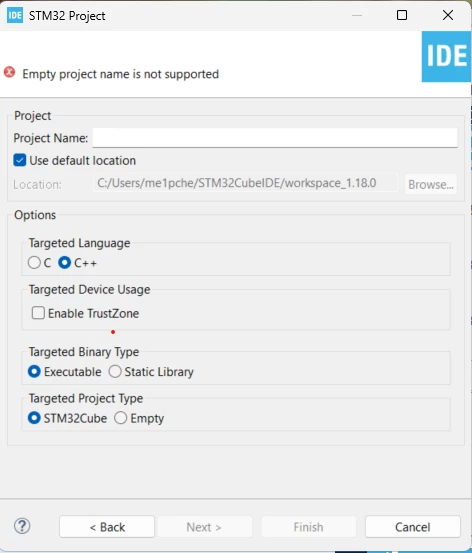This screenshot has height=553, width=472.
Task: Go back with the Back button
Action: pyautogui.click(x=107, y=527)
